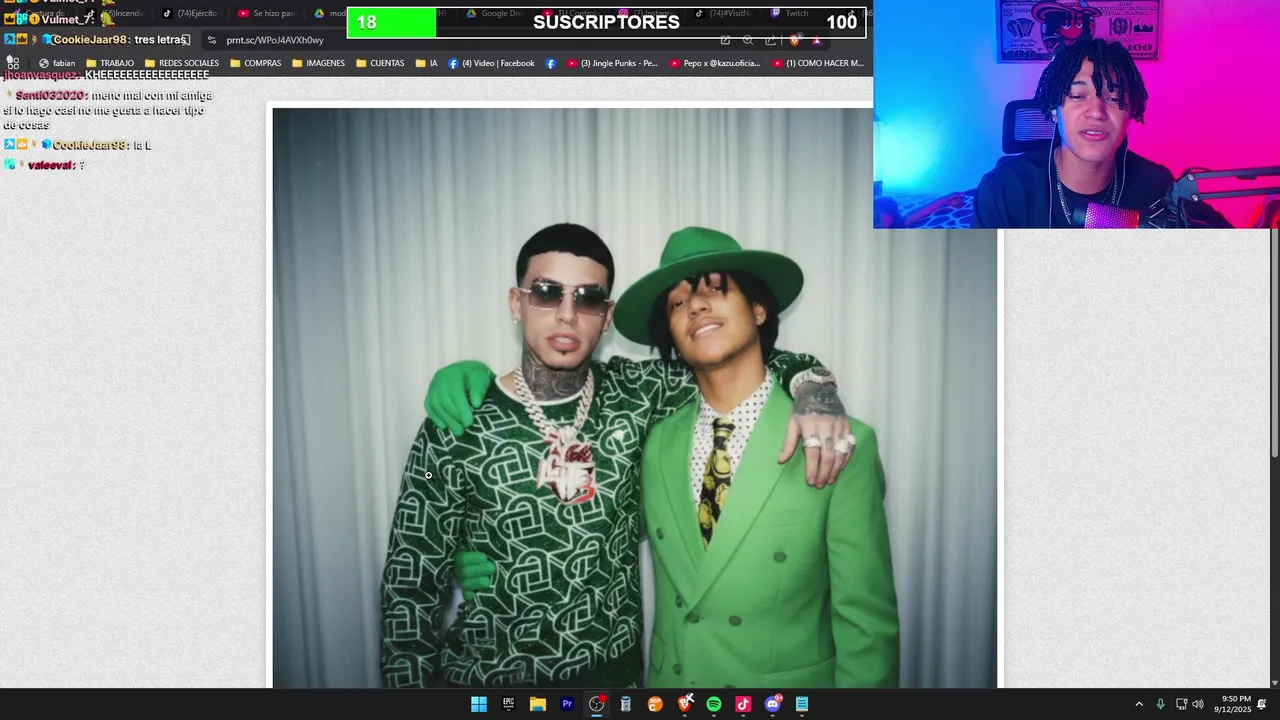Click the prnt.sc address bar URL

(x=275, y=40)
